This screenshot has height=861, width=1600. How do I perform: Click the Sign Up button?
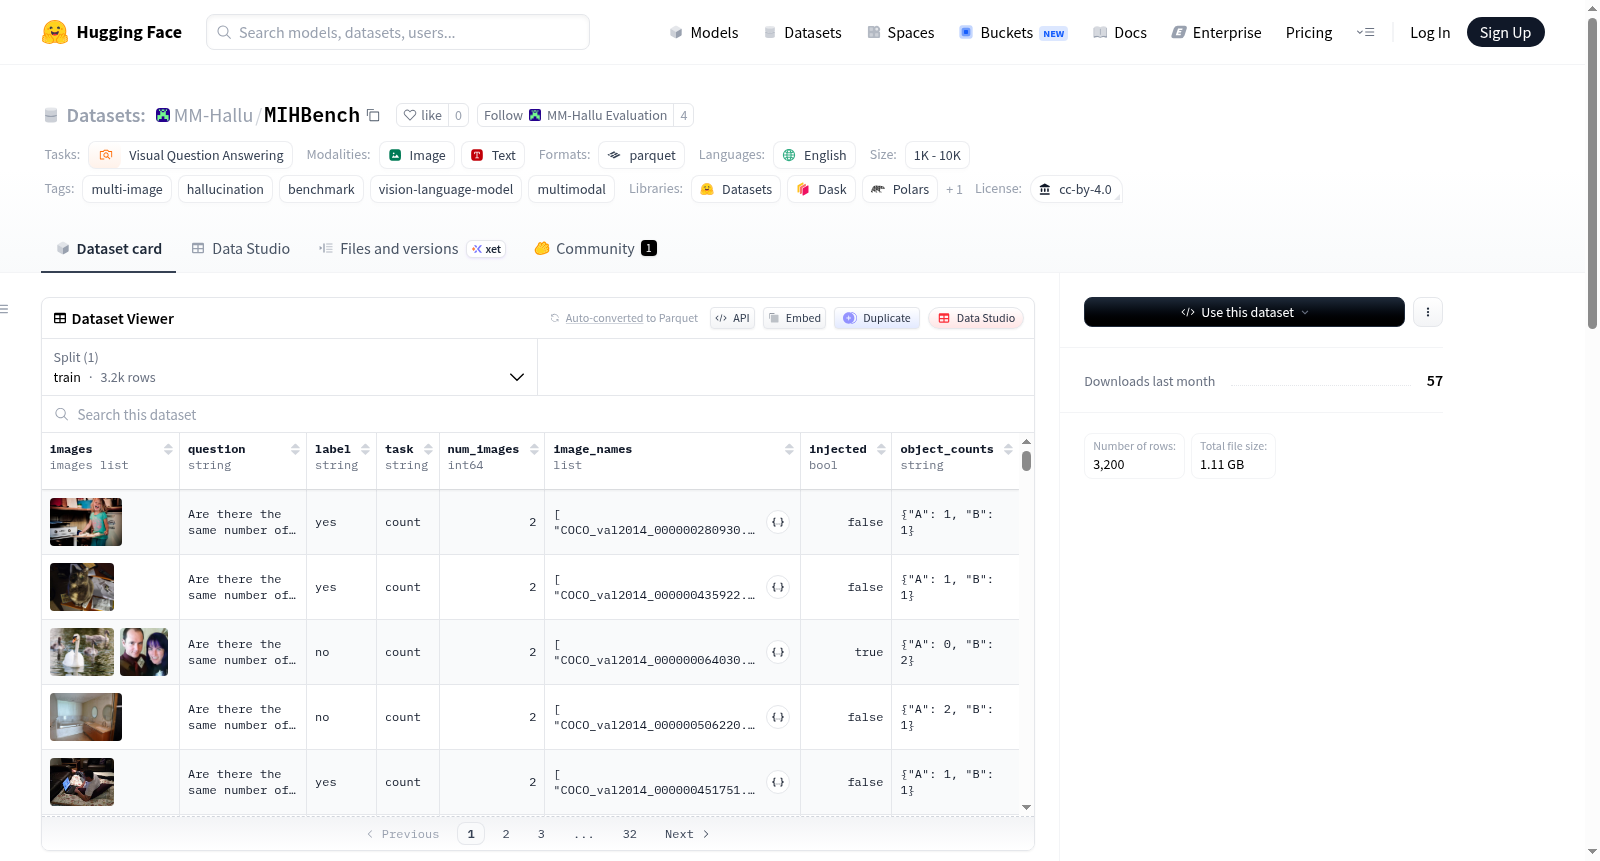pos(1505,32)
